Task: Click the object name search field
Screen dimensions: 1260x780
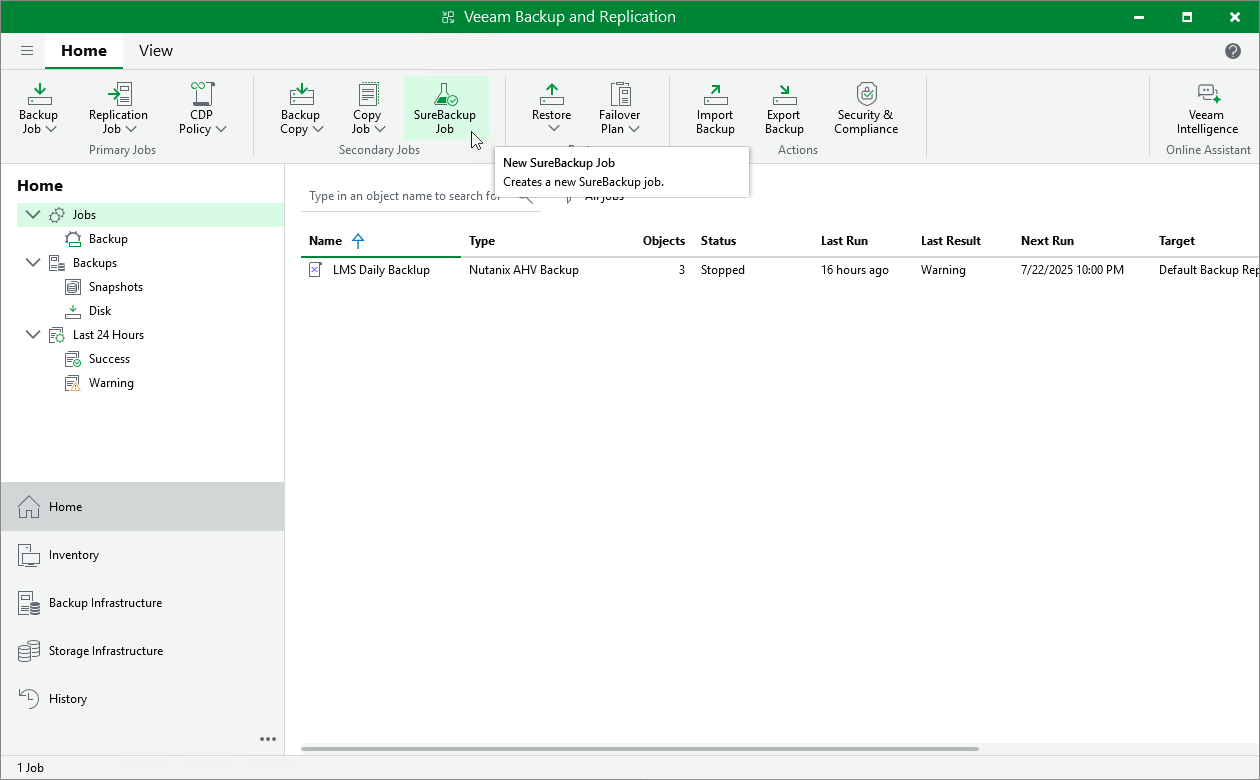Action: coord(410,195)
